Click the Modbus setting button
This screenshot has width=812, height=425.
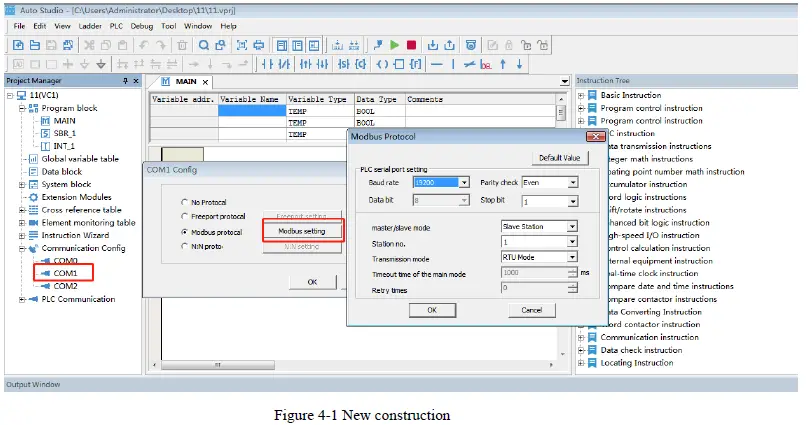coord(301,231)
